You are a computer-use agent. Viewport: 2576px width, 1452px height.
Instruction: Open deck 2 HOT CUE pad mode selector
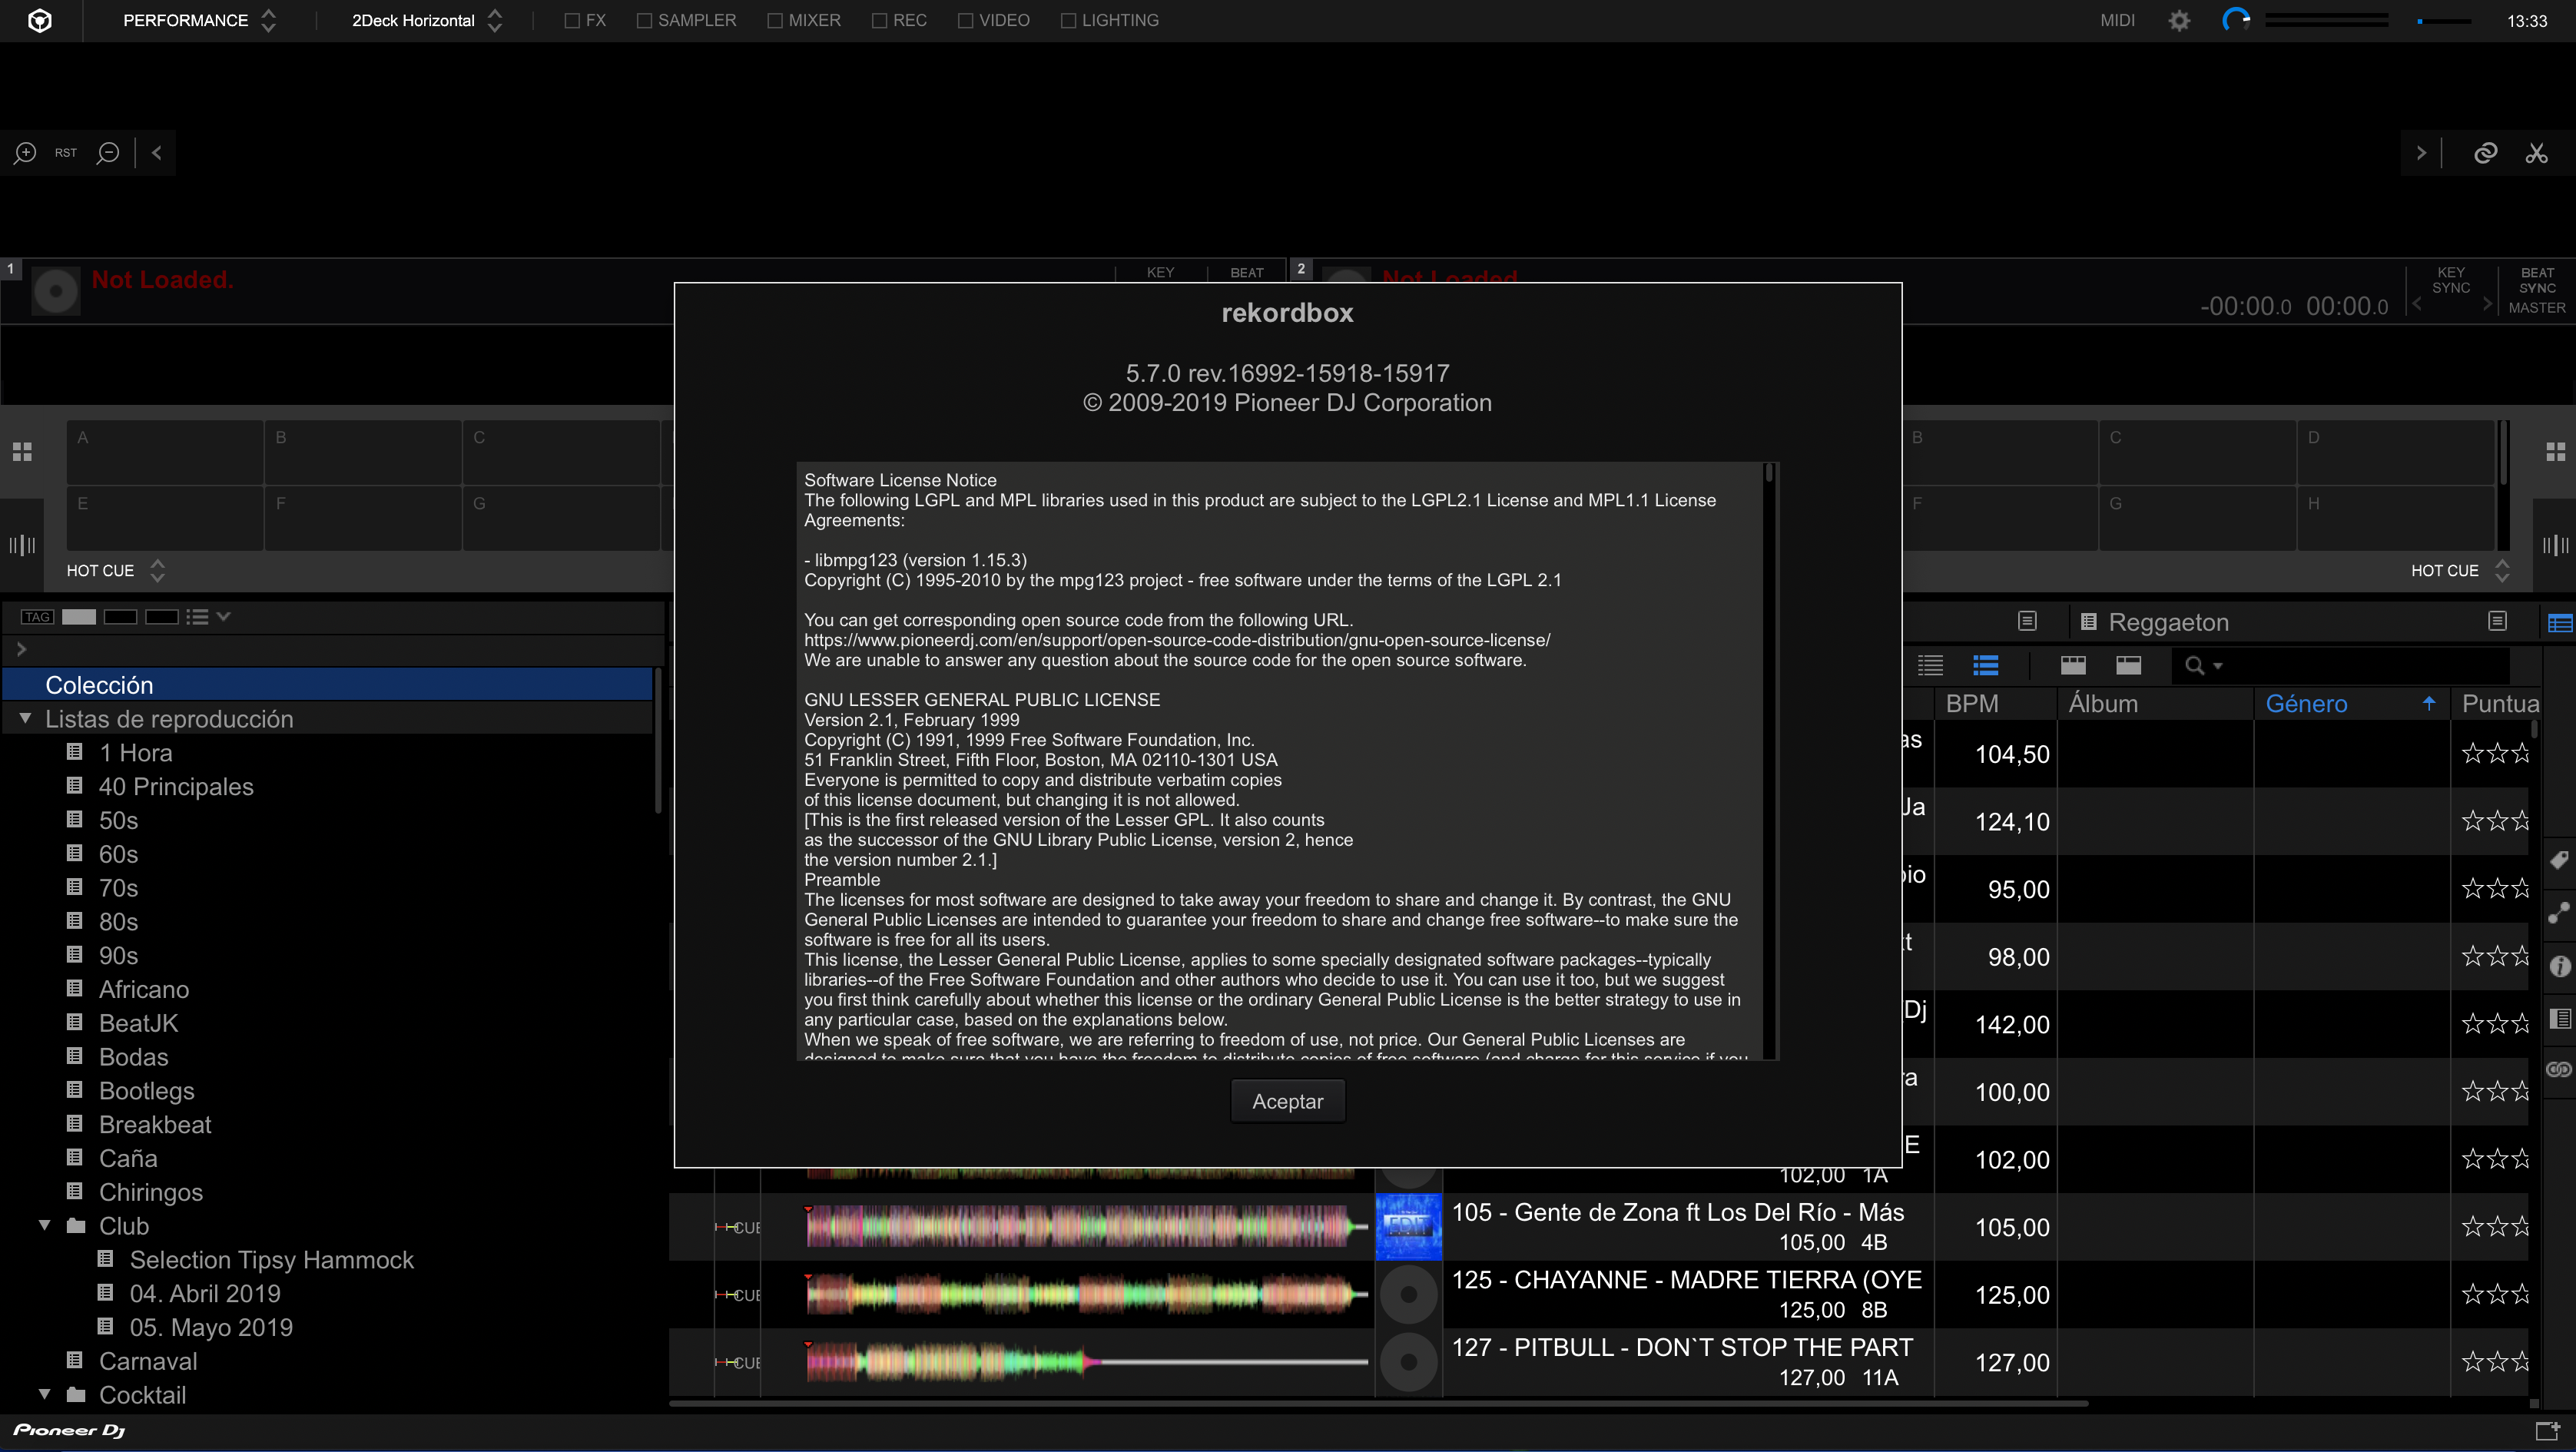tap(2460, 570)
